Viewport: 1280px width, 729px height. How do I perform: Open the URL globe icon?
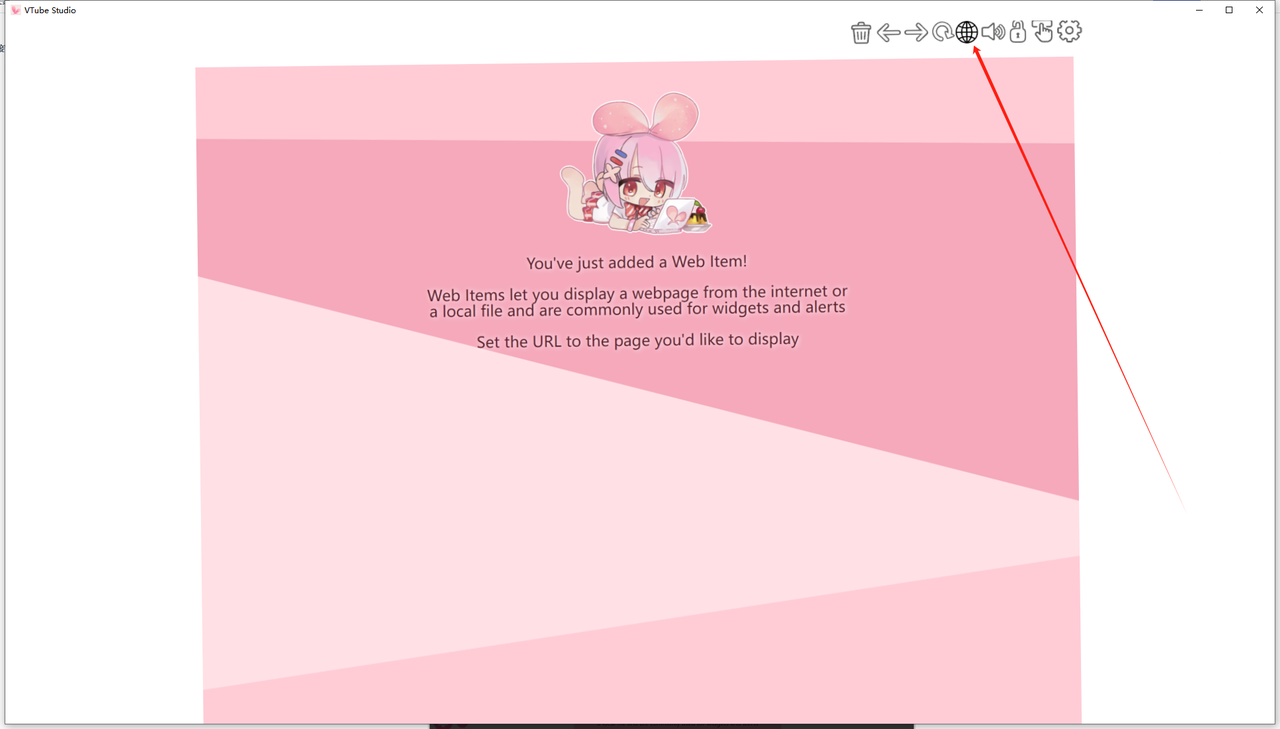(966, 32)
